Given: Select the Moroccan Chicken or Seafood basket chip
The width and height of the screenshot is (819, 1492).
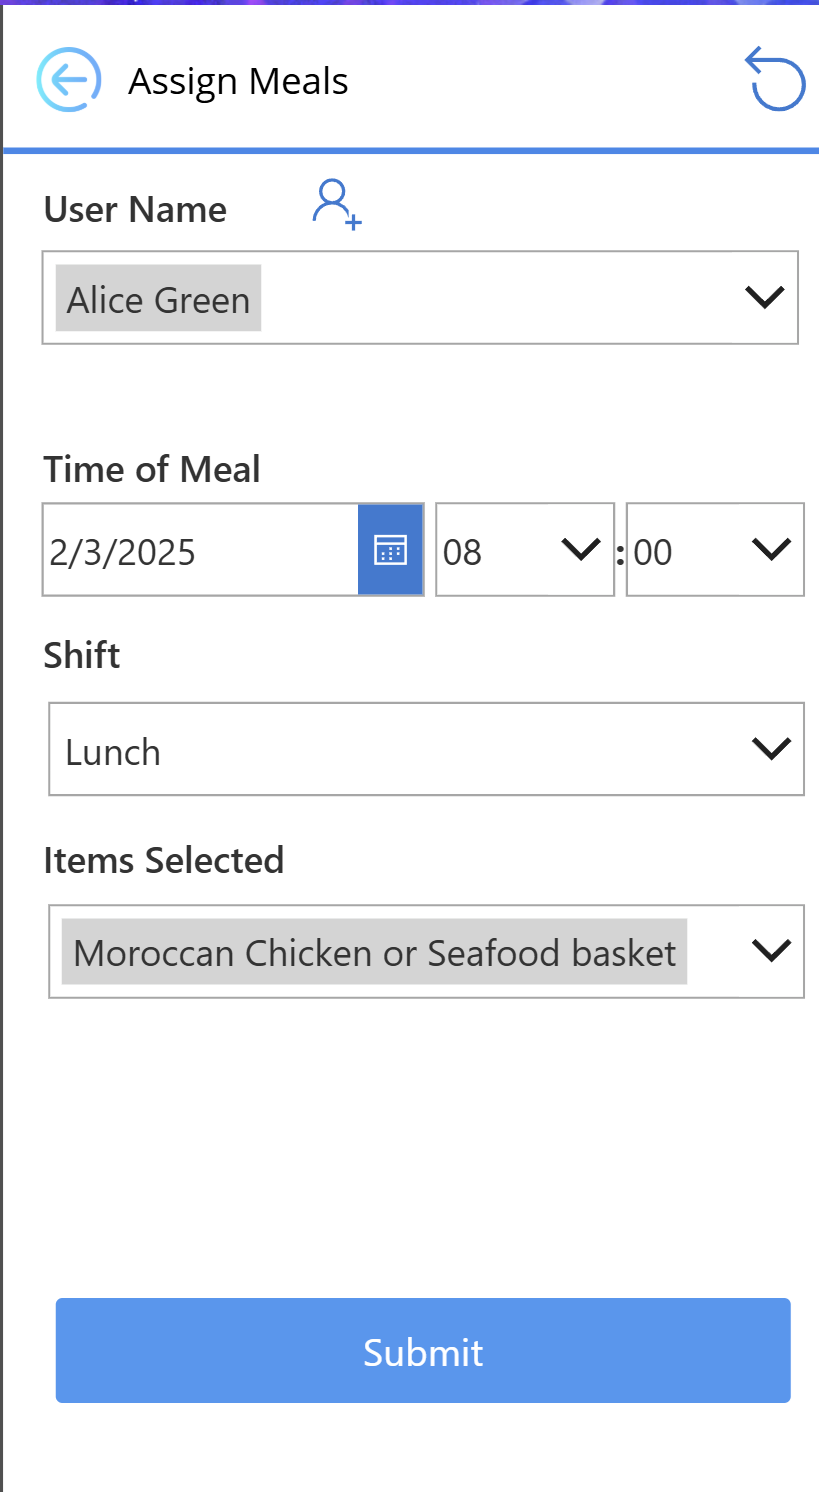Looking at the screenshot, I should 374,952.
